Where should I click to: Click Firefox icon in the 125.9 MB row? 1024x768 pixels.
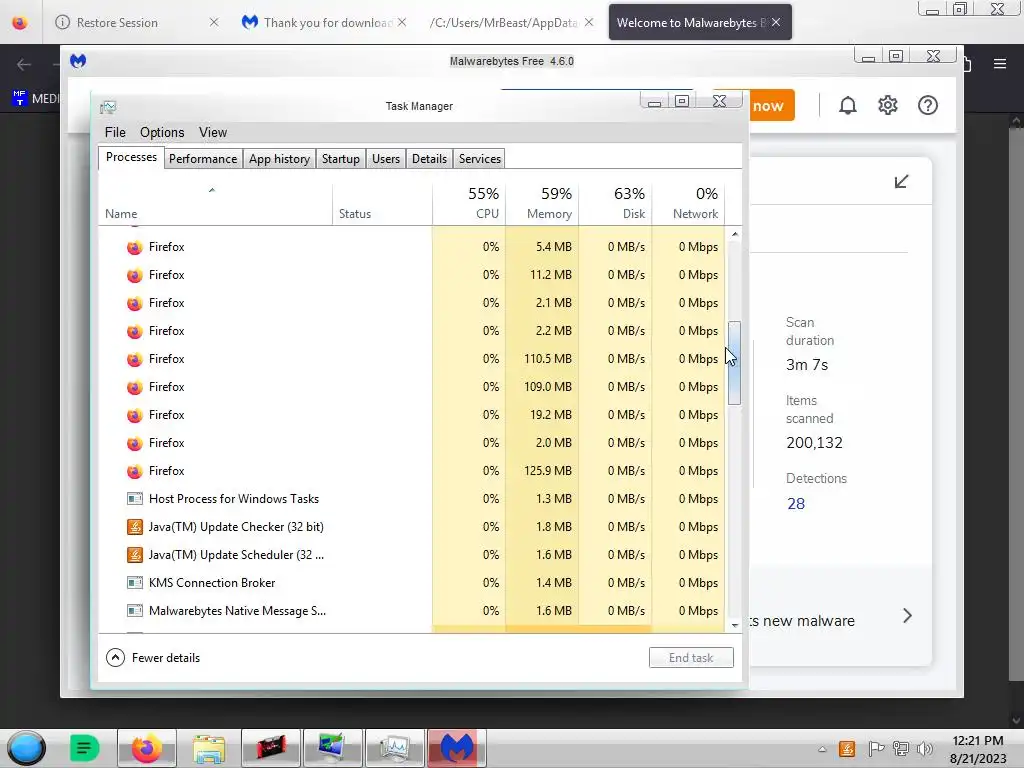coord(135,471)
